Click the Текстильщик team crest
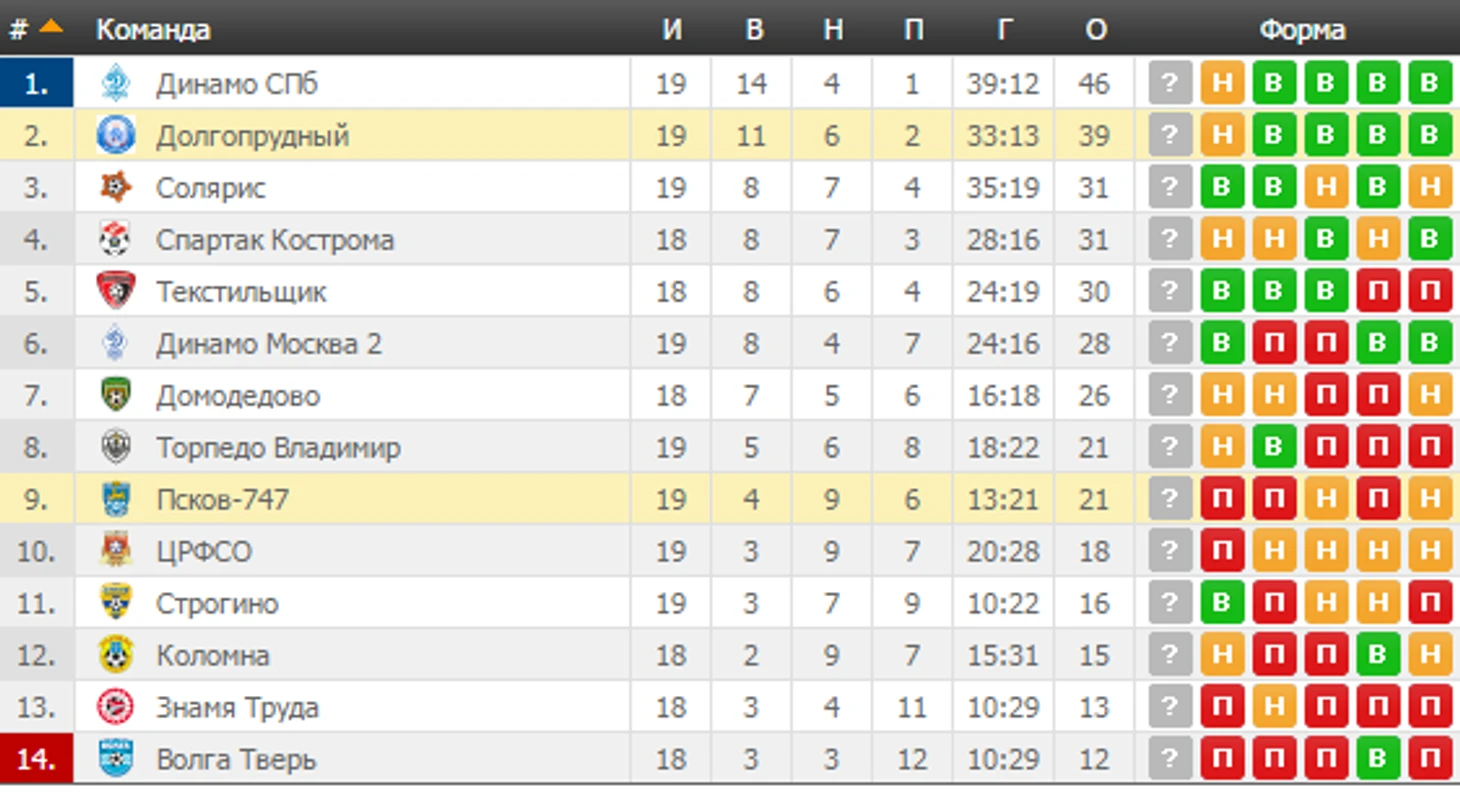Image resolution: width=1460 pixels, height=795 pixels. click(116, 291)
